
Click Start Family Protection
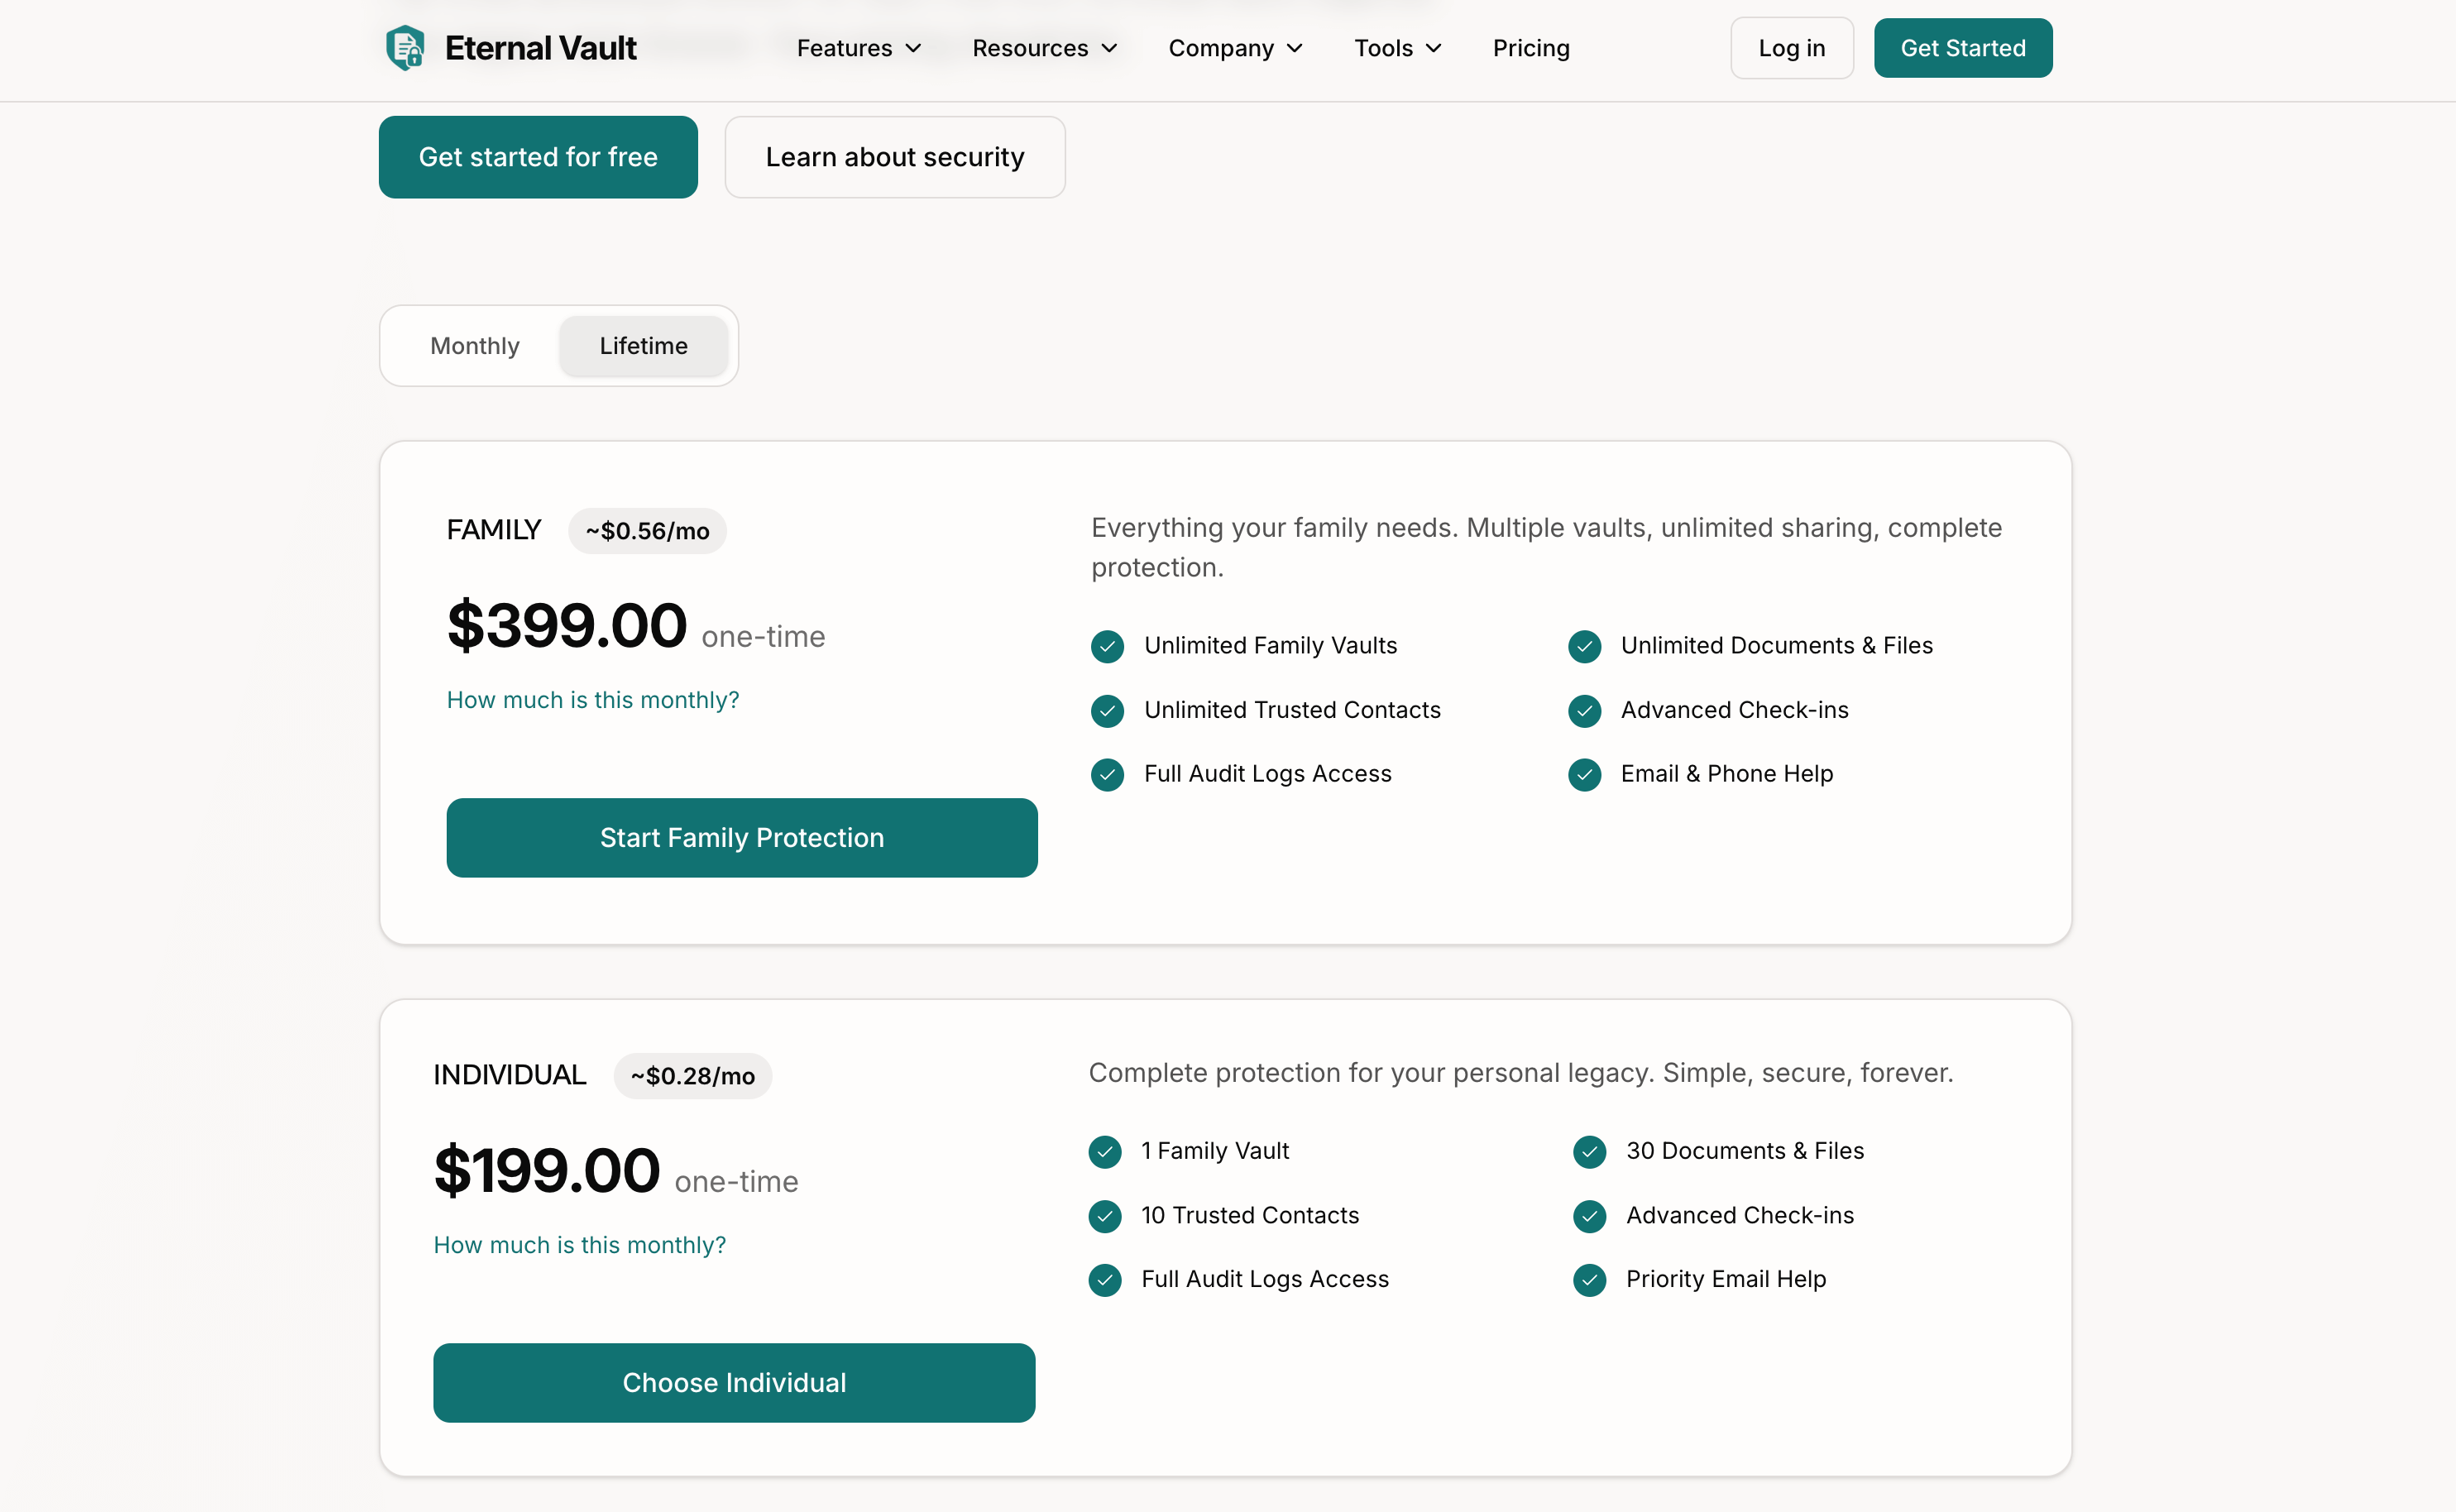pos(742,838)
